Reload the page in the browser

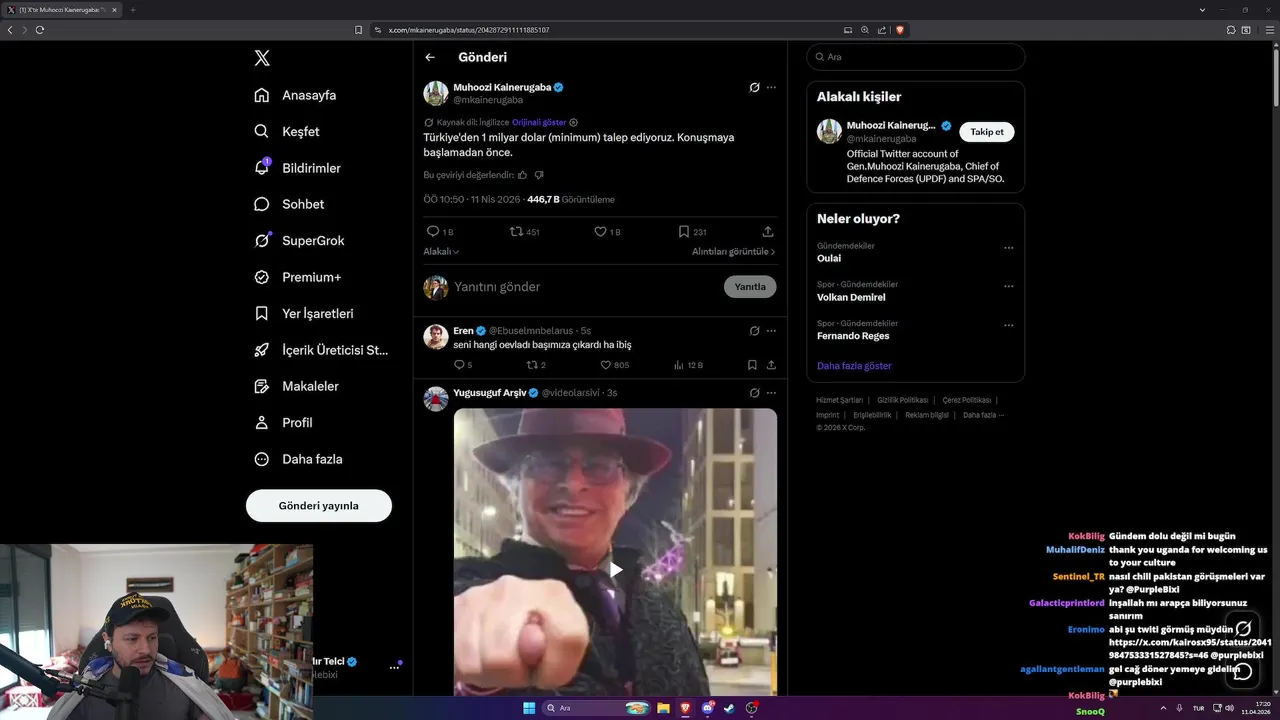[x=40, y=30]
